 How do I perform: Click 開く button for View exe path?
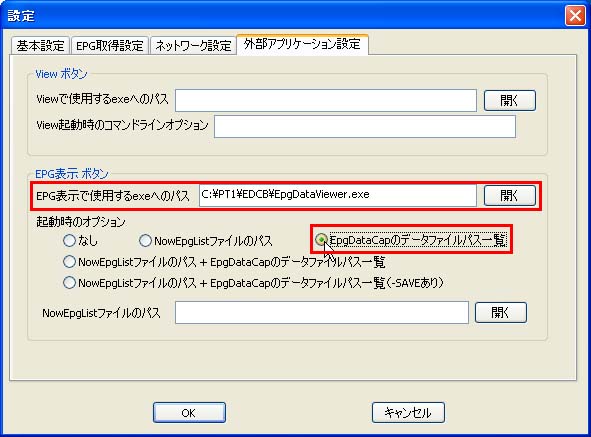tap(510, 100)
